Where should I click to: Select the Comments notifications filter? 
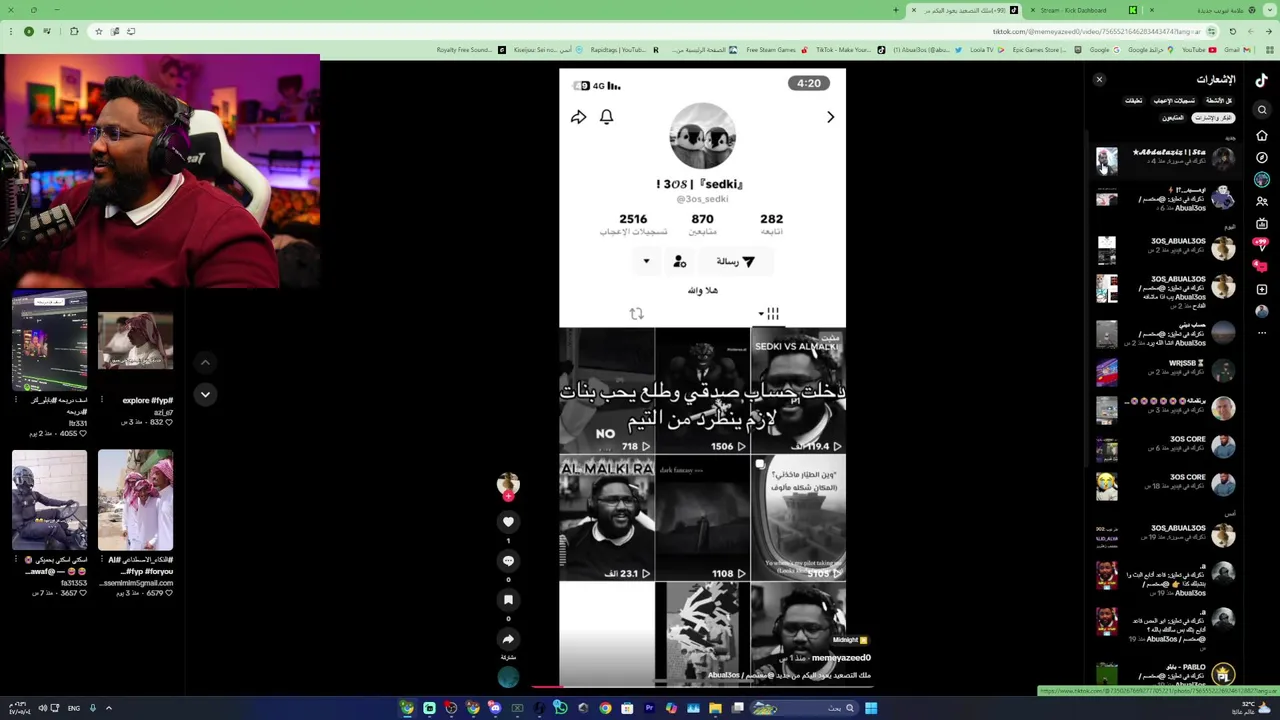(x=1133, y=101)
